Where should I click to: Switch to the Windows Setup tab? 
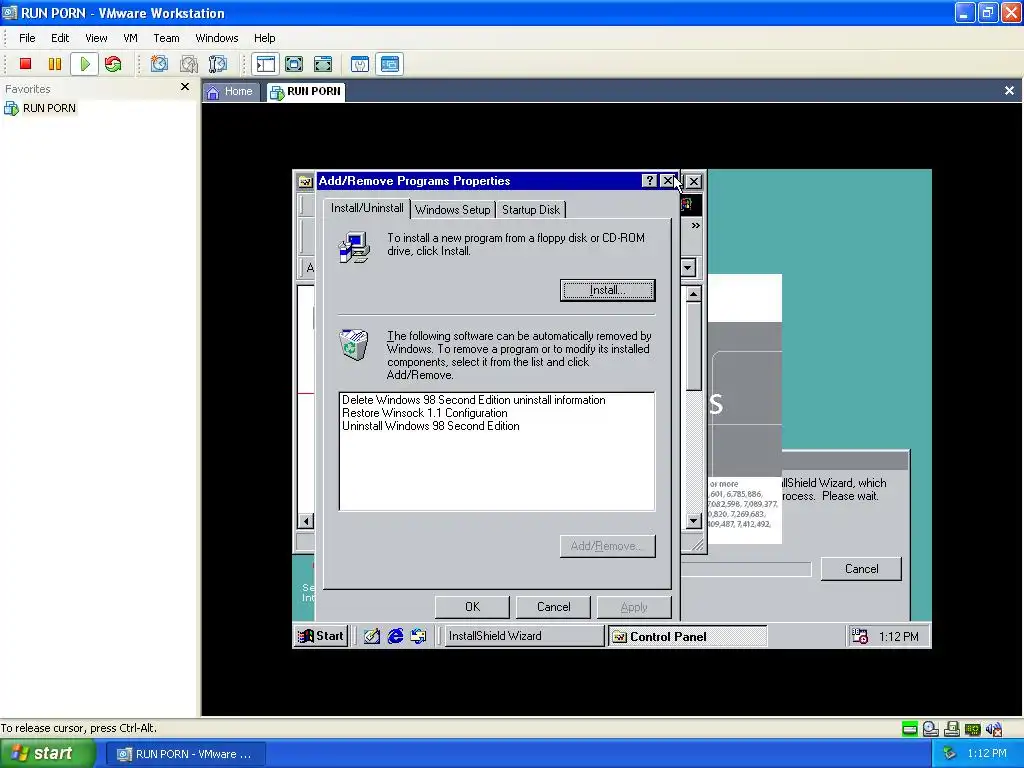coord(453,210)
